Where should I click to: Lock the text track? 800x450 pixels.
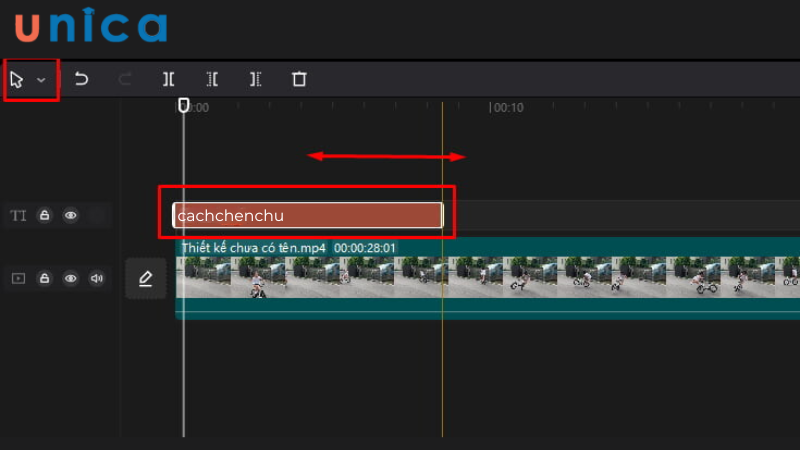tap(44, 215)
